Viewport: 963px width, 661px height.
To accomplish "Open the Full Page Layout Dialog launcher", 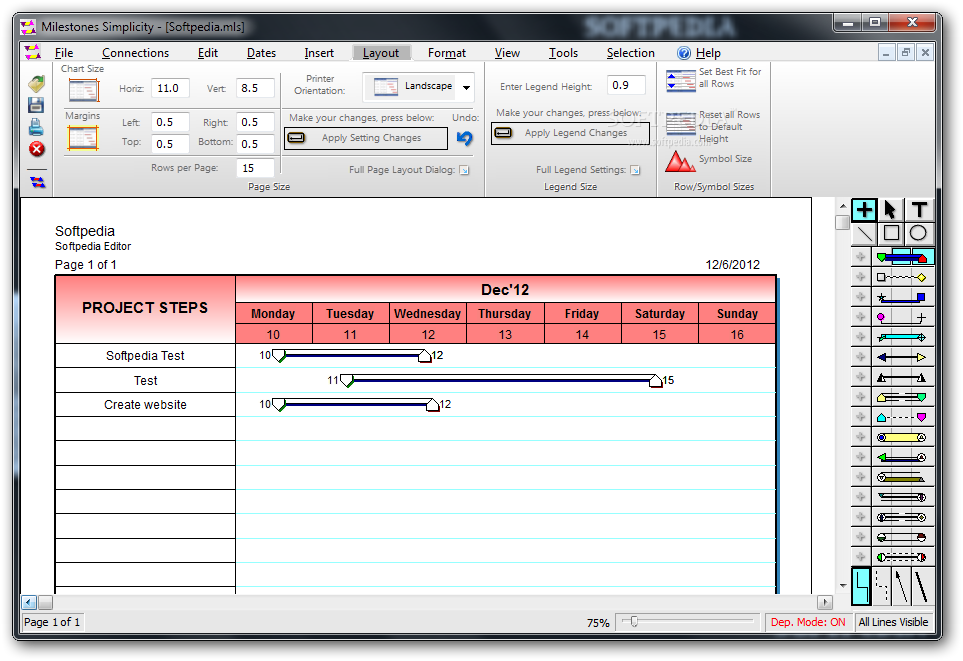I will click(464, 170).
